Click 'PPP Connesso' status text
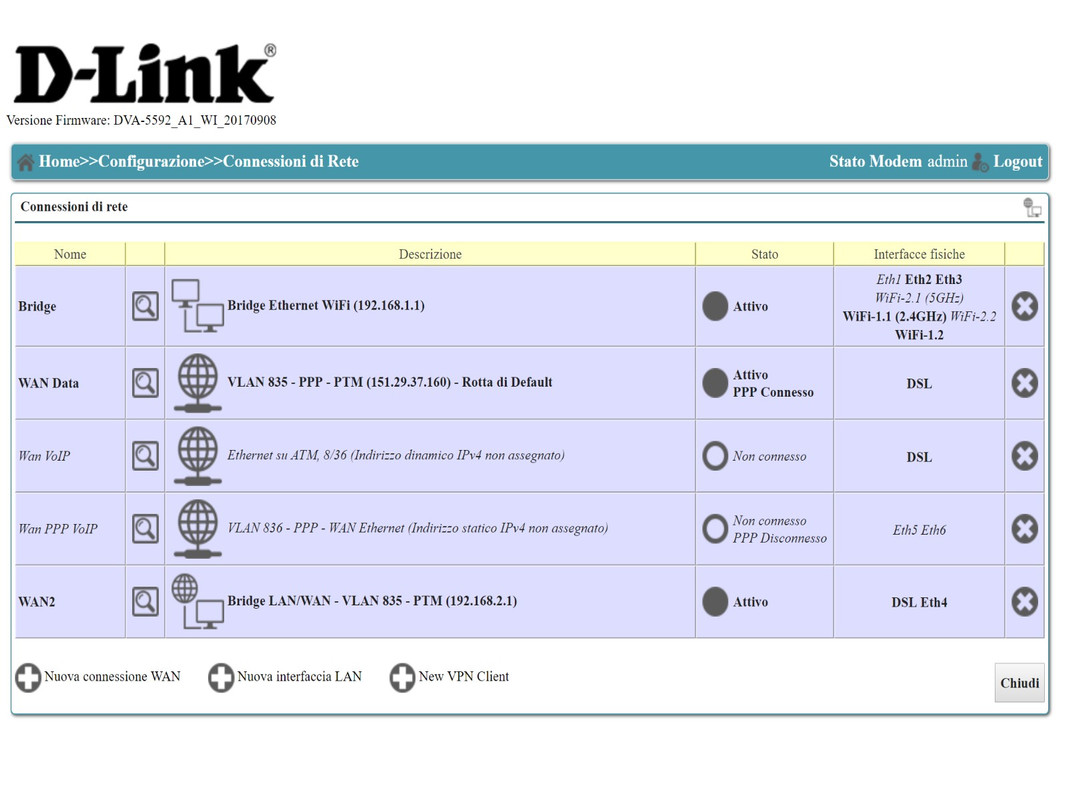The image size is (1067, 800). (773, 392)
